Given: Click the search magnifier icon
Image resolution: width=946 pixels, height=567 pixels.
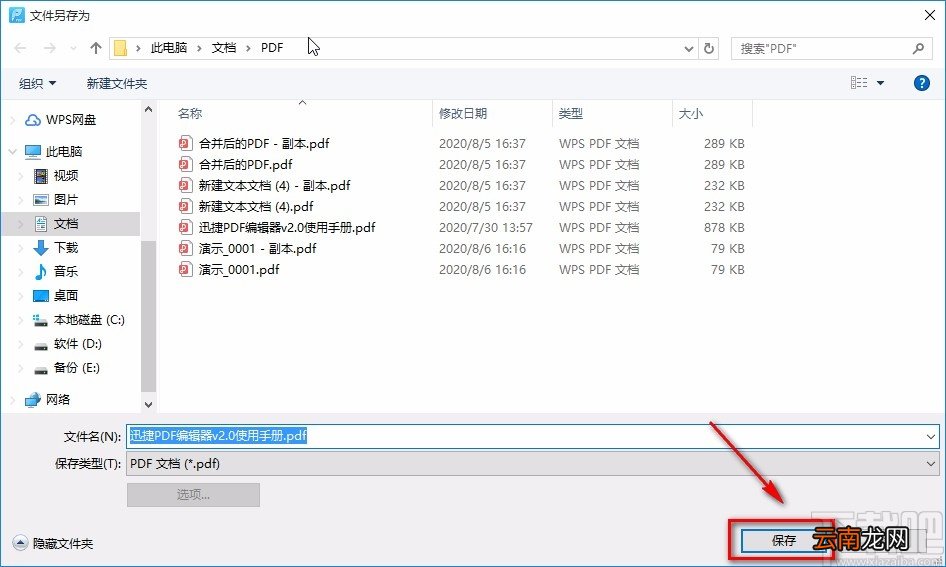Looking at the screenshot, I should click(x=918, y=48).
